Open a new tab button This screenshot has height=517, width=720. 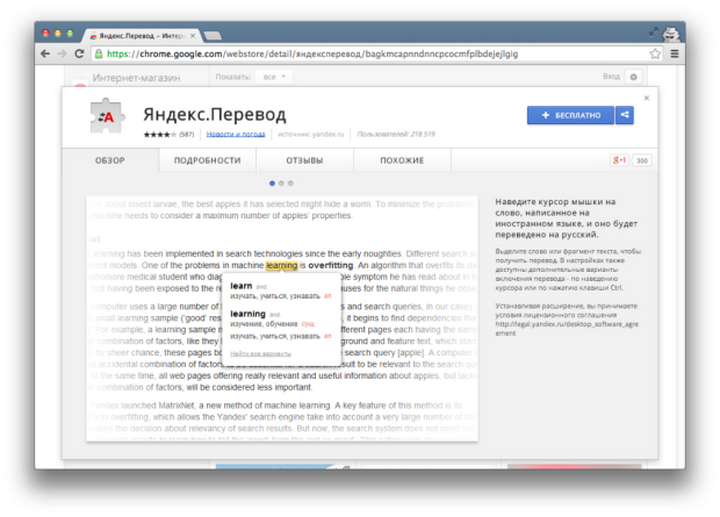pyautogui.click(x=213, y=36)
